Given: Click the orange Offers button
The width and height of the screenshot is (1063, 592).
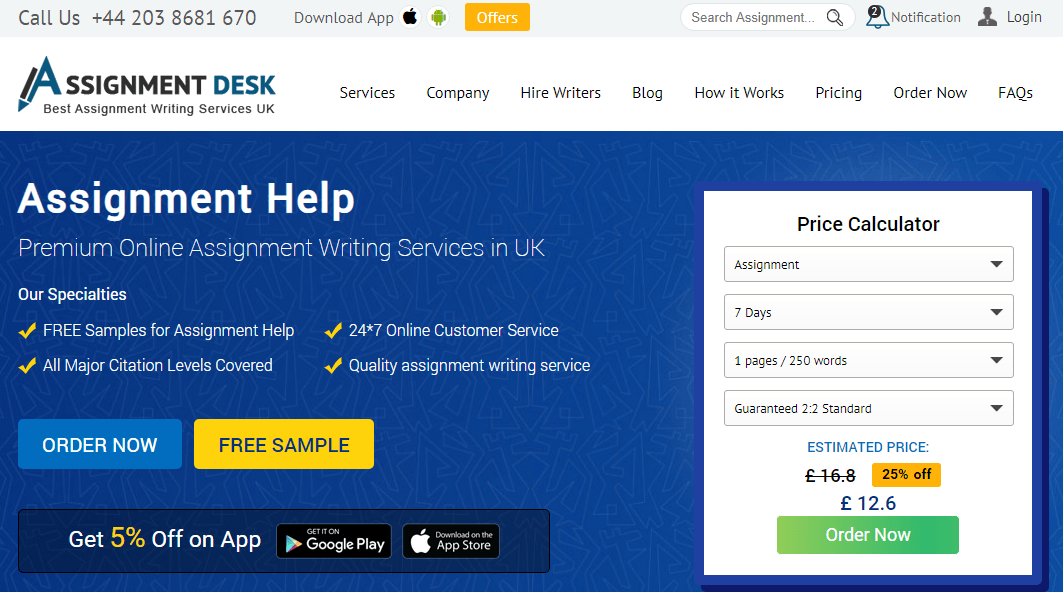Looking at the screenshot, I should point(497,18).
